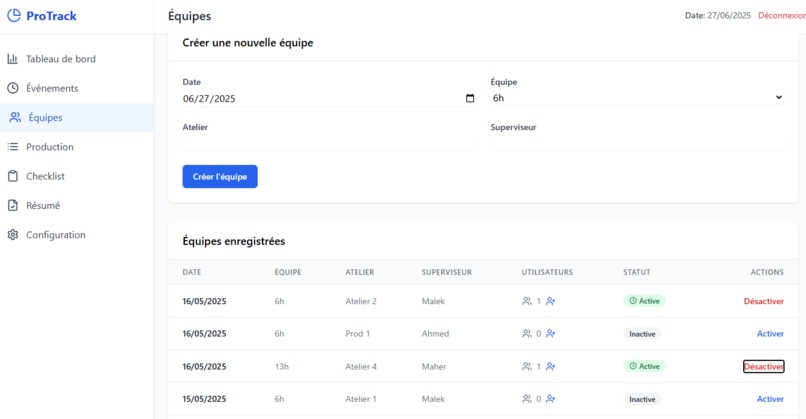Click the Créer l'équipe button
806x419 pixels.
[x=220, y=176]
